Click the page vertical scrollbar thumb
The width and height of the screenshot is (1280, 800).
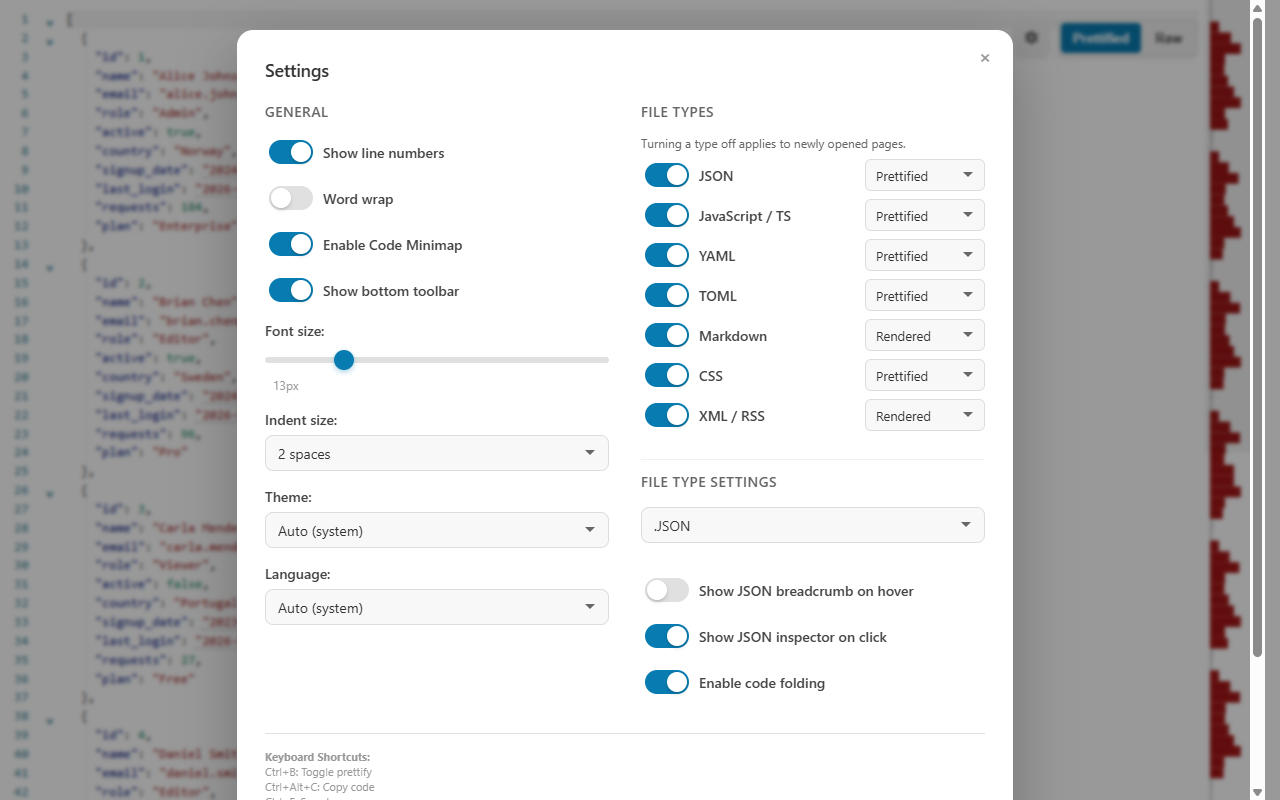pos(1258,337)
